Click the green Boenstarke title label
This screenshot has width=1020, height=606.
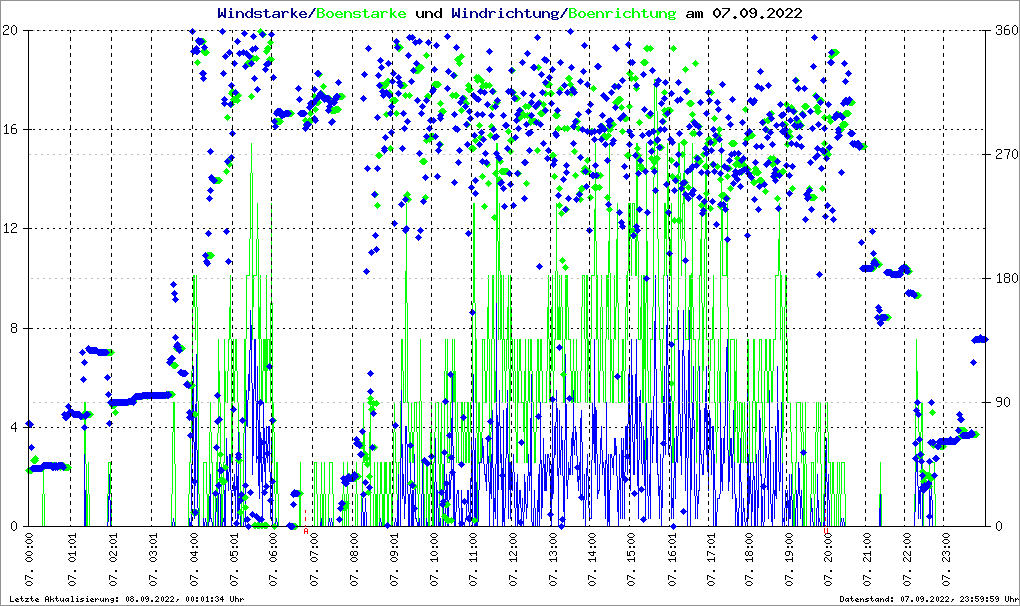click(361, 13)
